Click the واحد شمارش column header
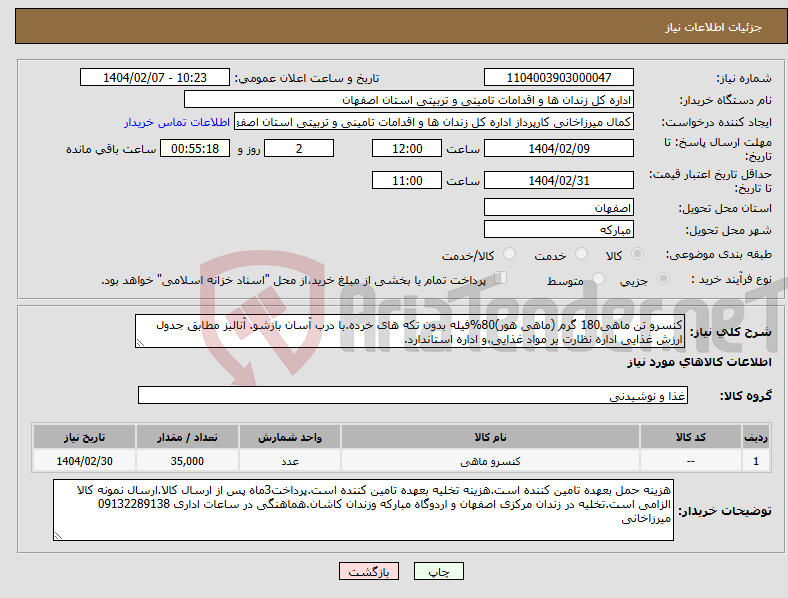Image resolution: width=788 pixels, height=598 pixels. click(290, 437)
